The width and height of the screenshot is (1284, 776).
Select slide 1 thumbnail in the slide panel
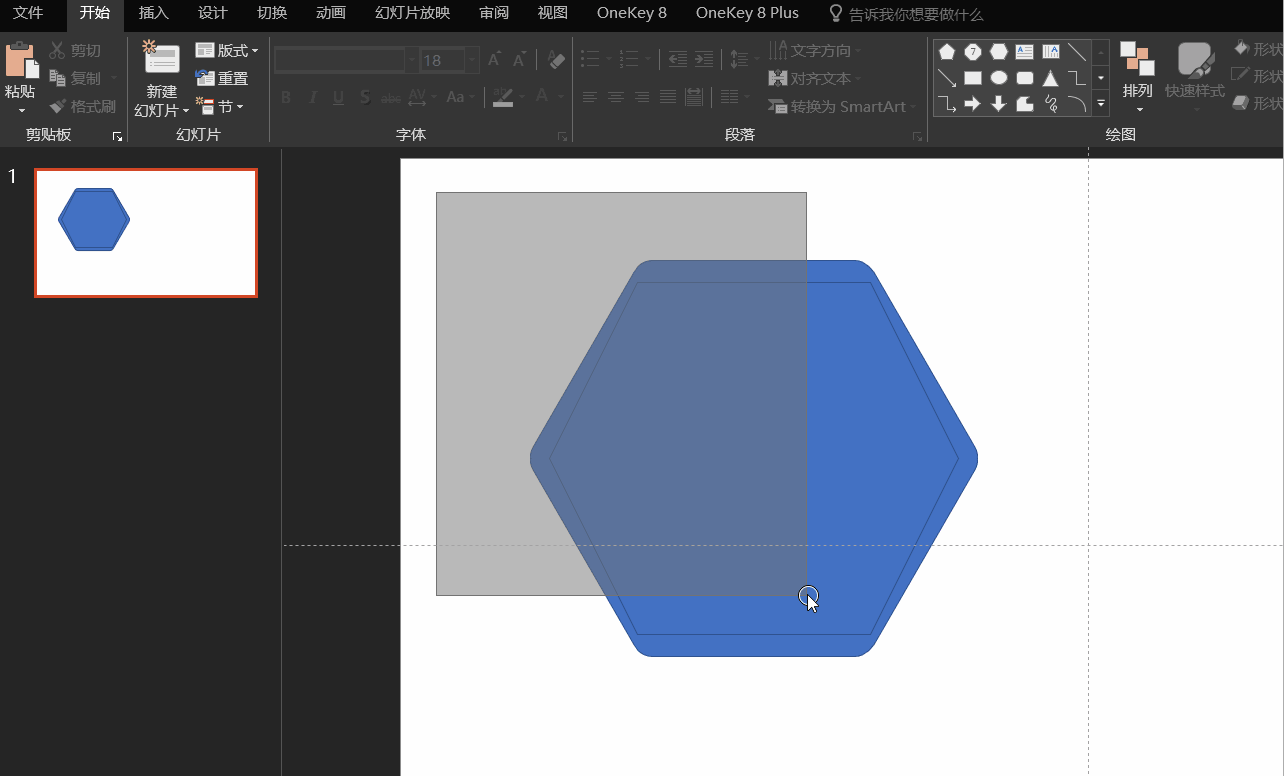pyautogui.click(x=146, y=233)
